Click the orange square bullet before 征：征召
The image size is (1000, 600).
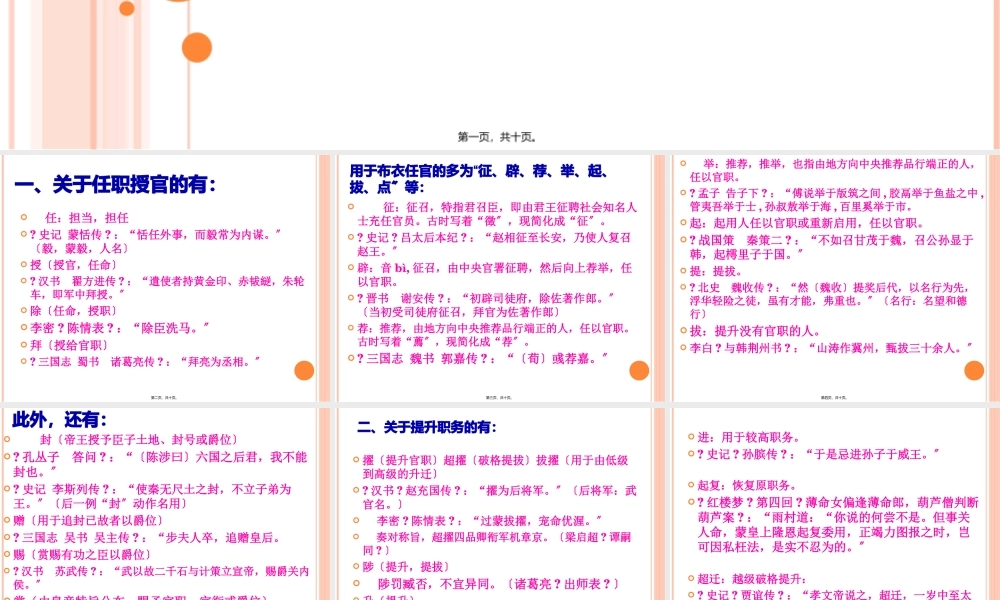(x=350, y=205)
